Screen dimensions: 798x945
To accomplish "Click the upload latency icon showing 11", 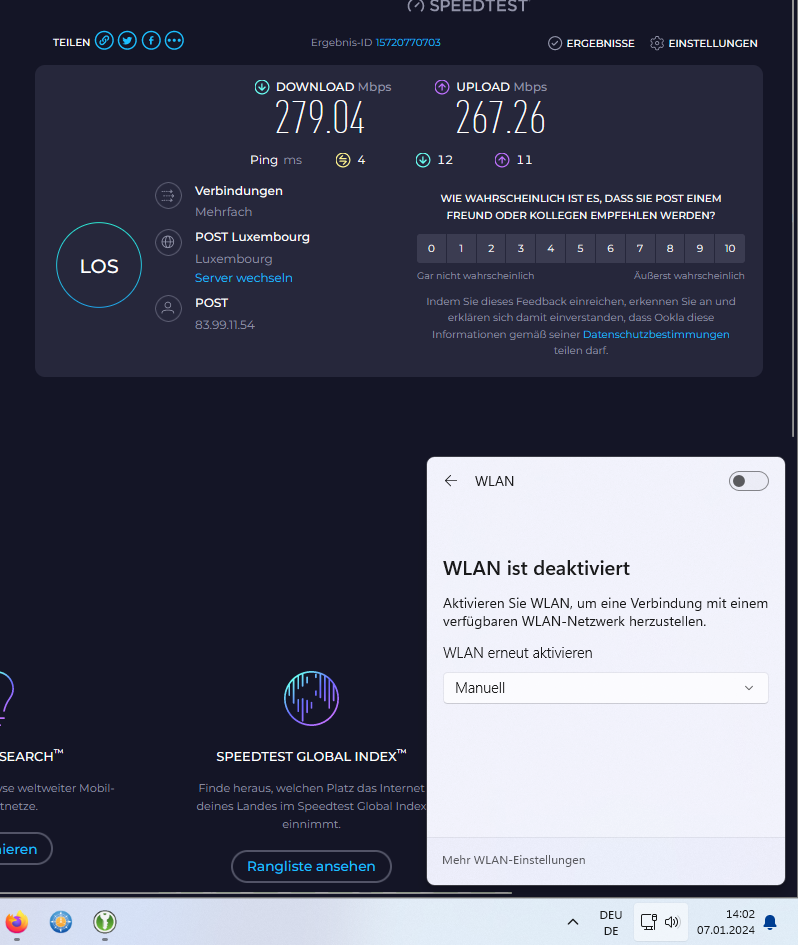I will [x=502, y=160].
